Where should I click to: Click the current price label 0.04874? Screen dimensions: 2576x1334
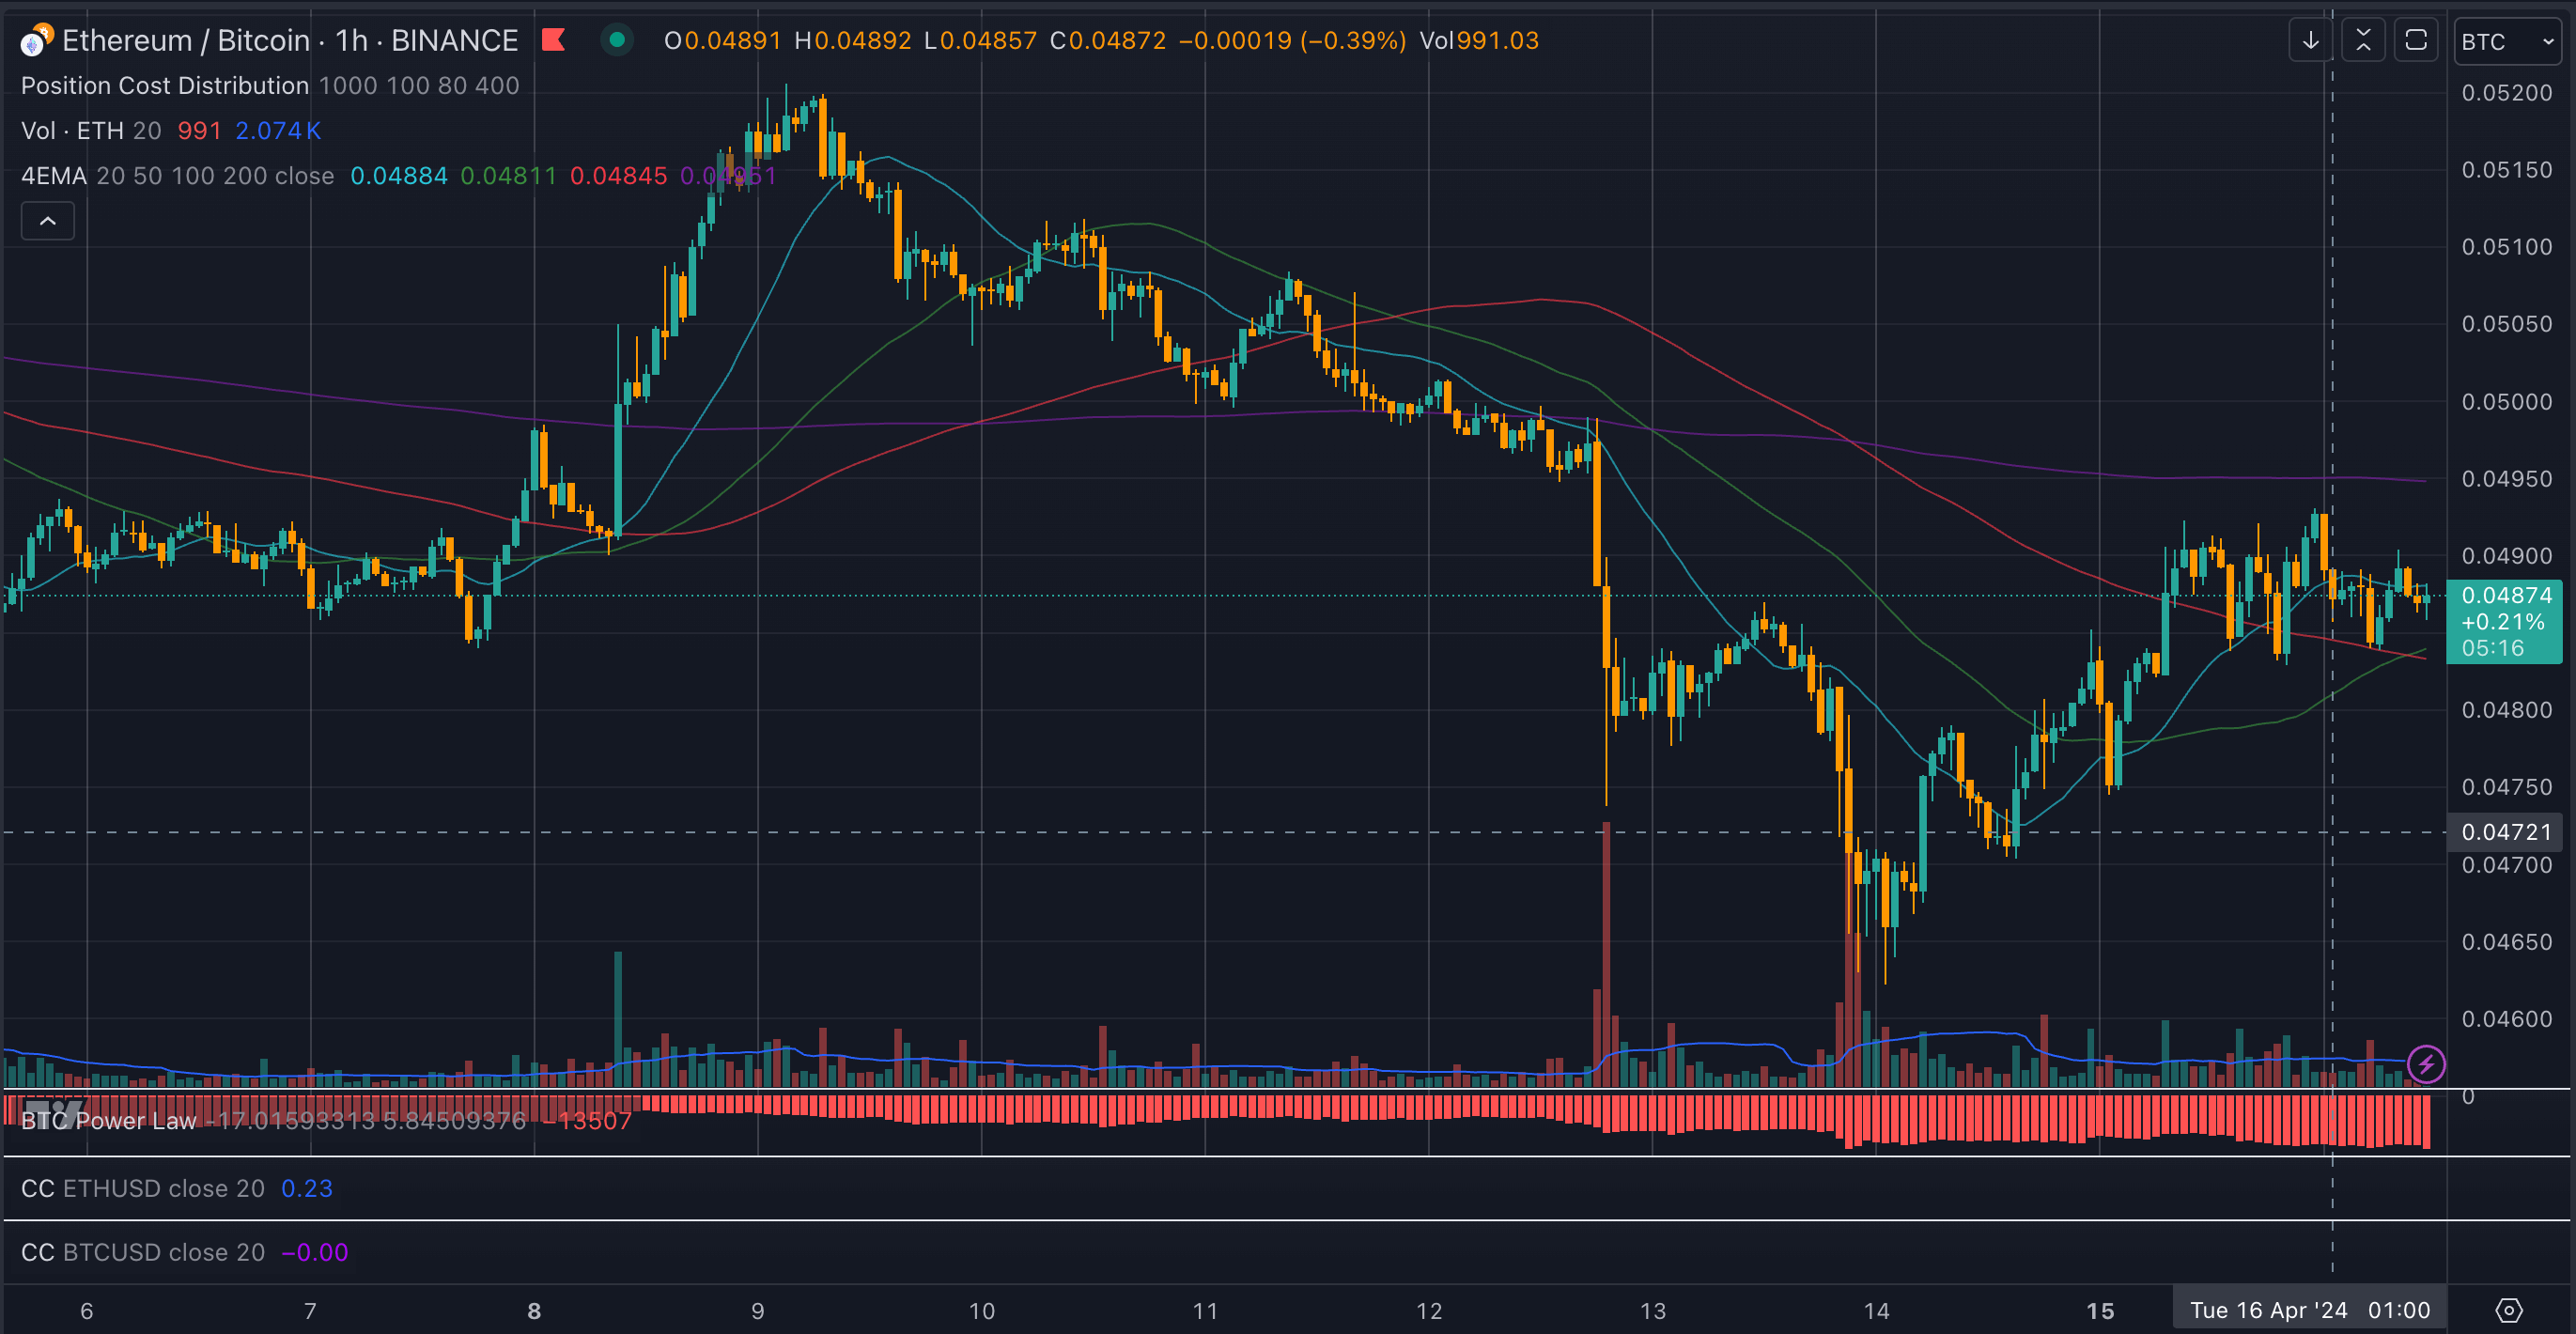(2504, 621)
